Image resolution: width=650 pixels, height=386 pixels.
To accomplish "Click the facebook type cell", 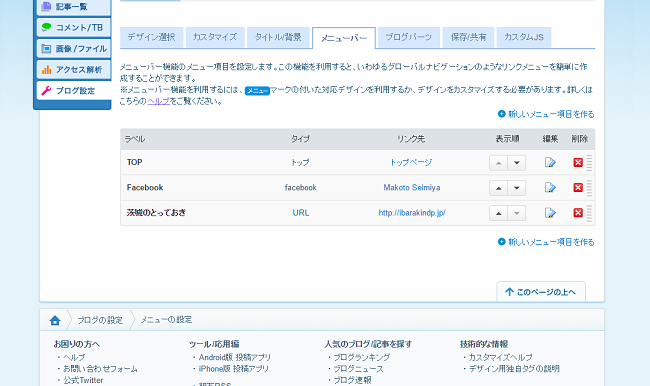I will point(301,188).
